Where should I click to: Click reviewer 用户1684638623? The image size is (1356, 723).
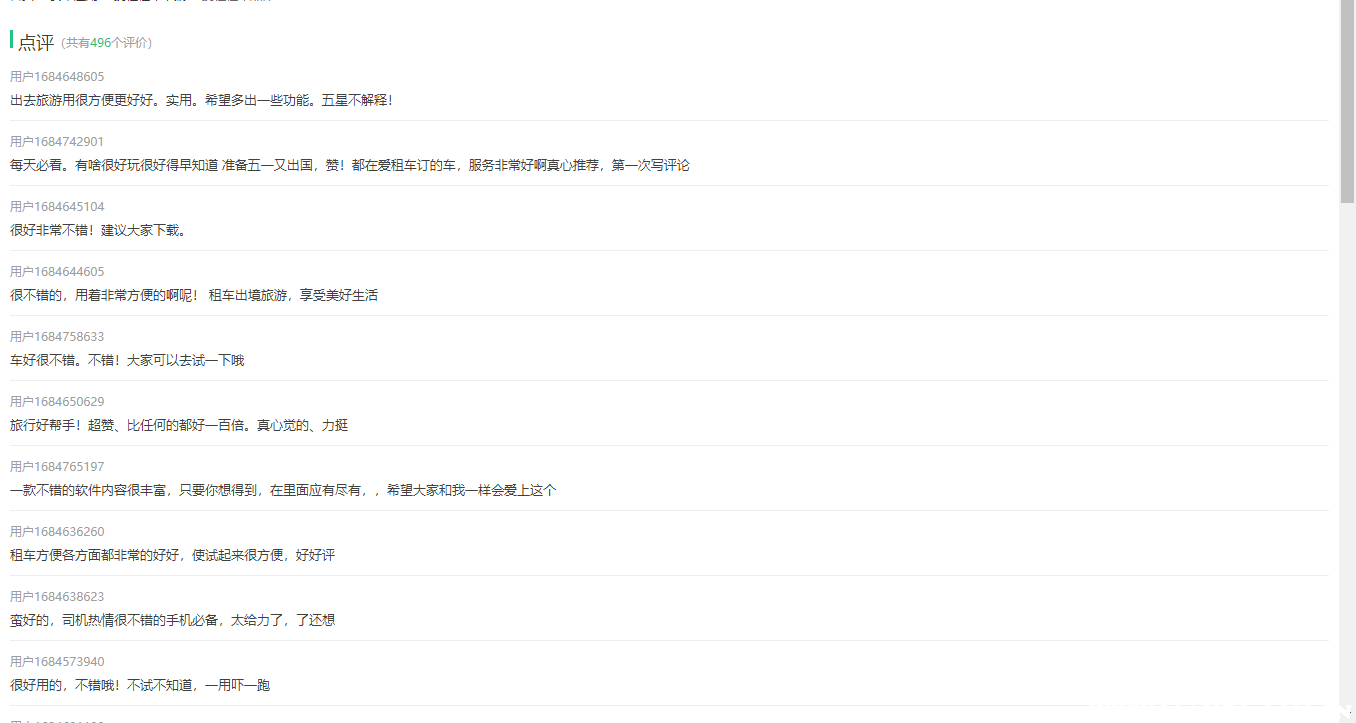57,597
